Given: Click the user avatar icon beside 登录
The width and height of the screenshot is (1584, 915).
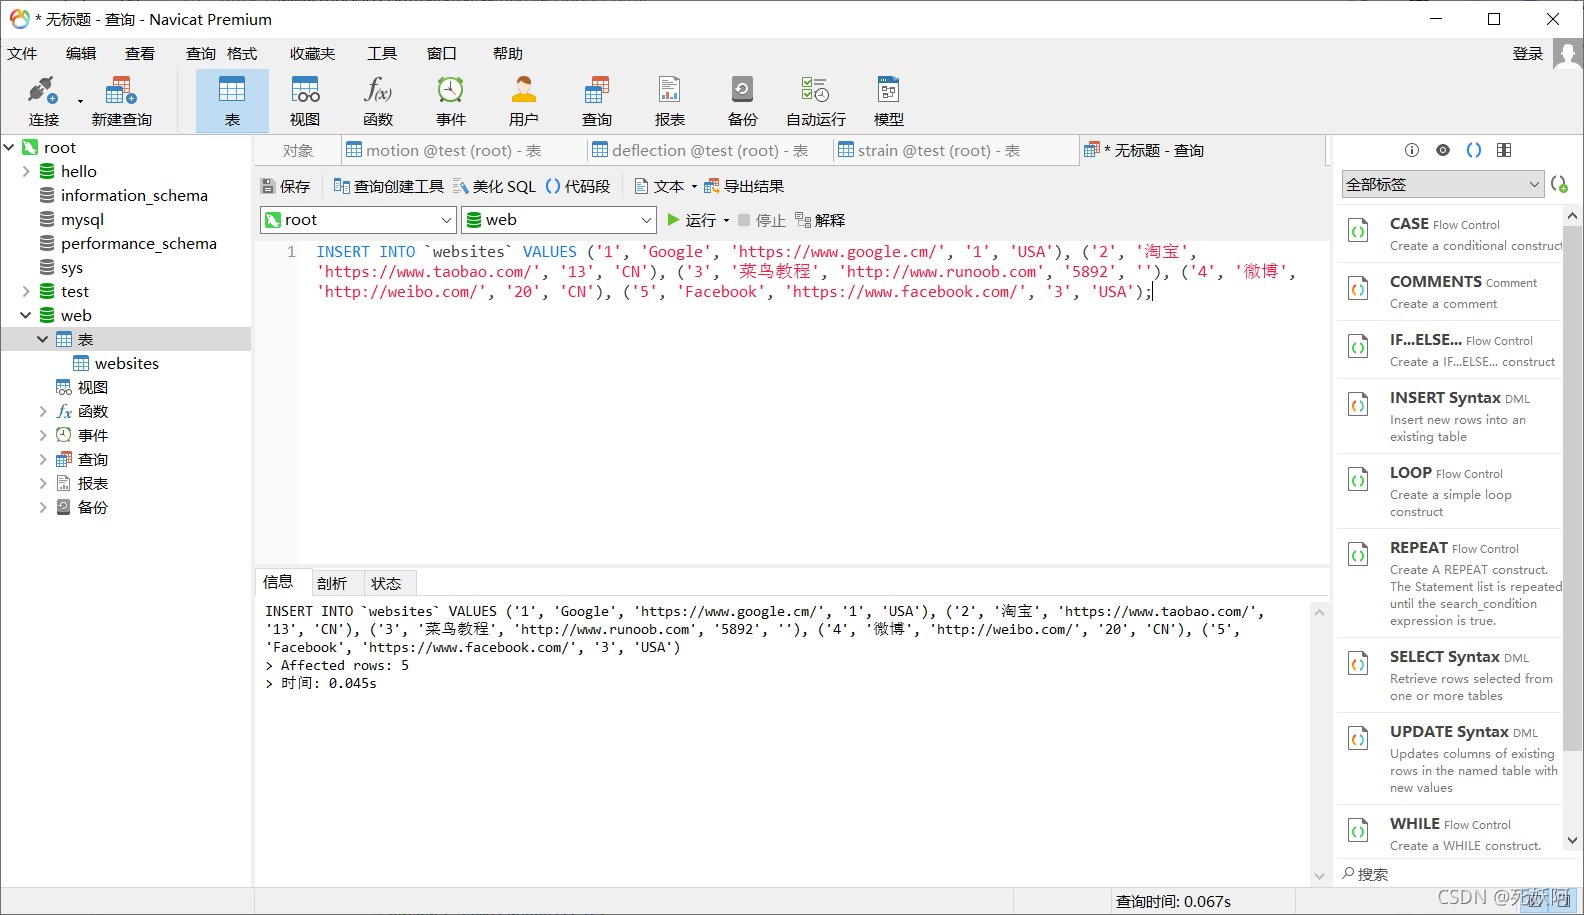Looking at the screenshot, I should coord(1567,54).
